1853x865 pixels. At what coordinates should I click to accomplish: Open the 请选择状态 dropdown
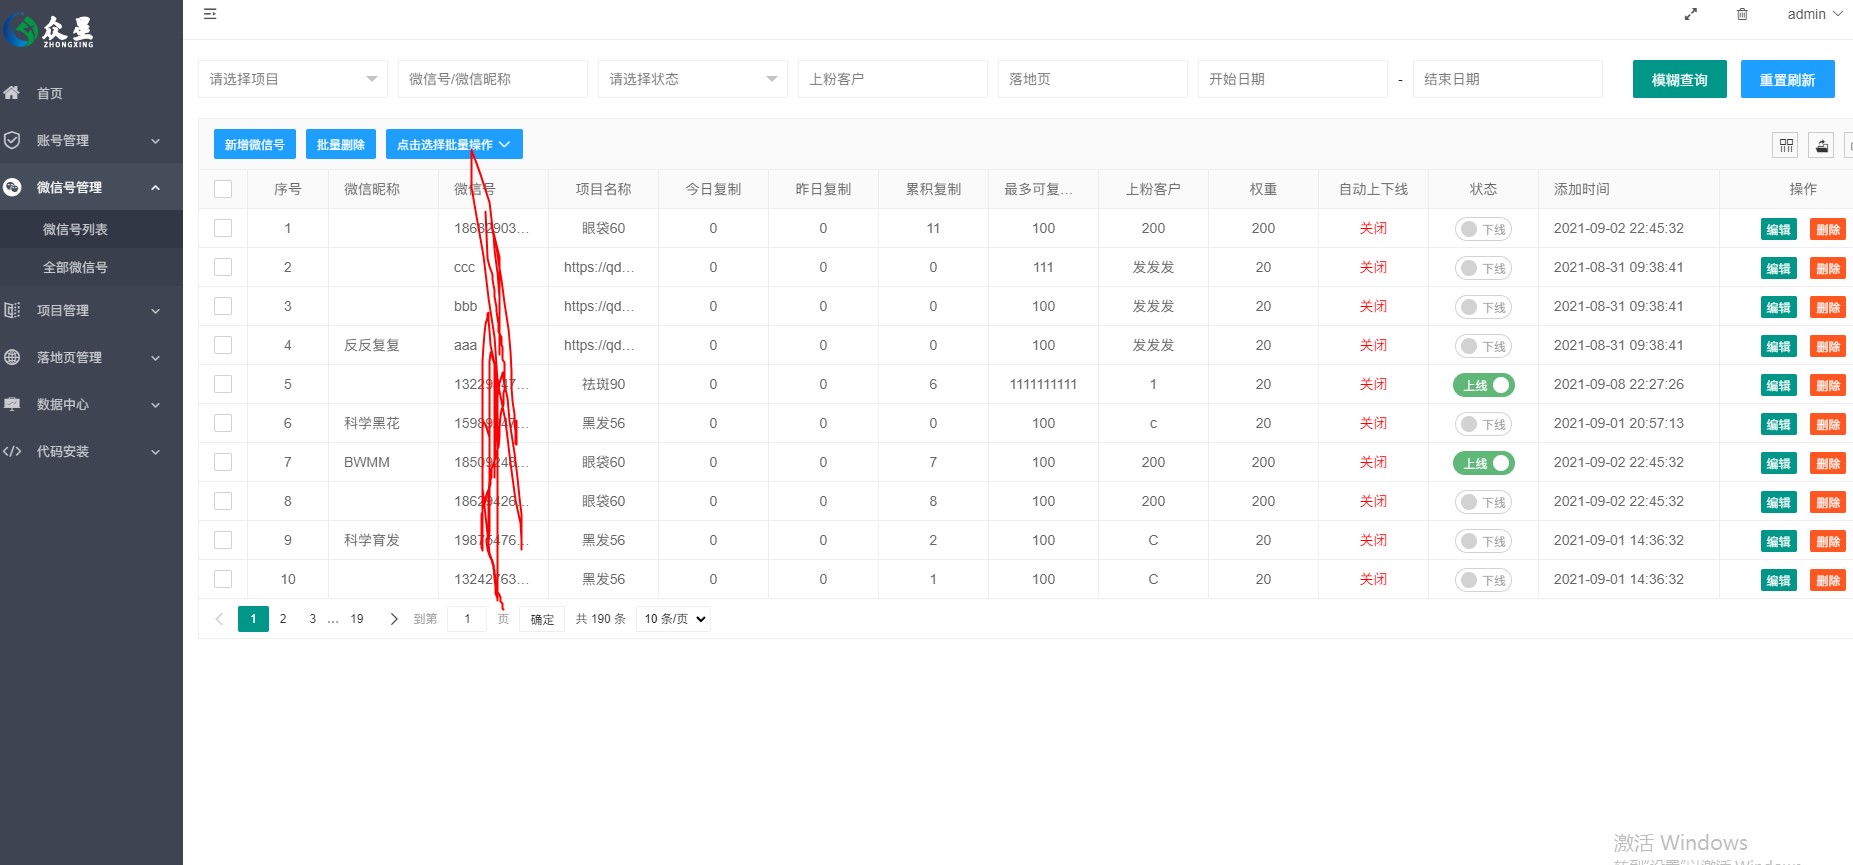(x=693, y=79)
